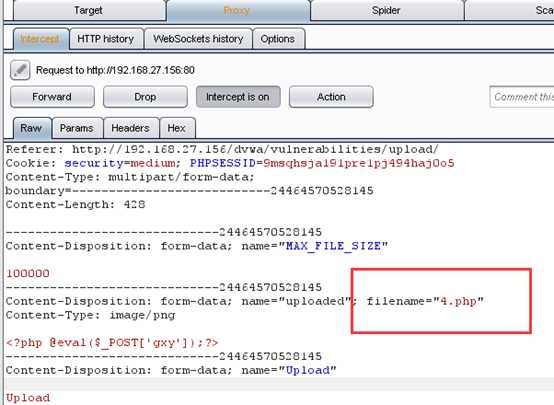554x405 pixels.
Task: Click the multipart/form-data Content-Type header line
Action: coord(130,177)
